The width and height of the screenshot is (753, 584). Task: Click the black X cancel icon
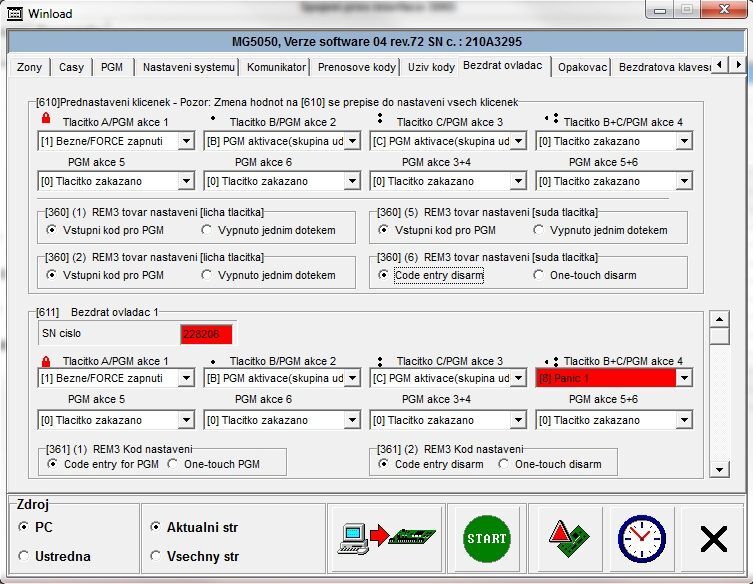[713, 539]
